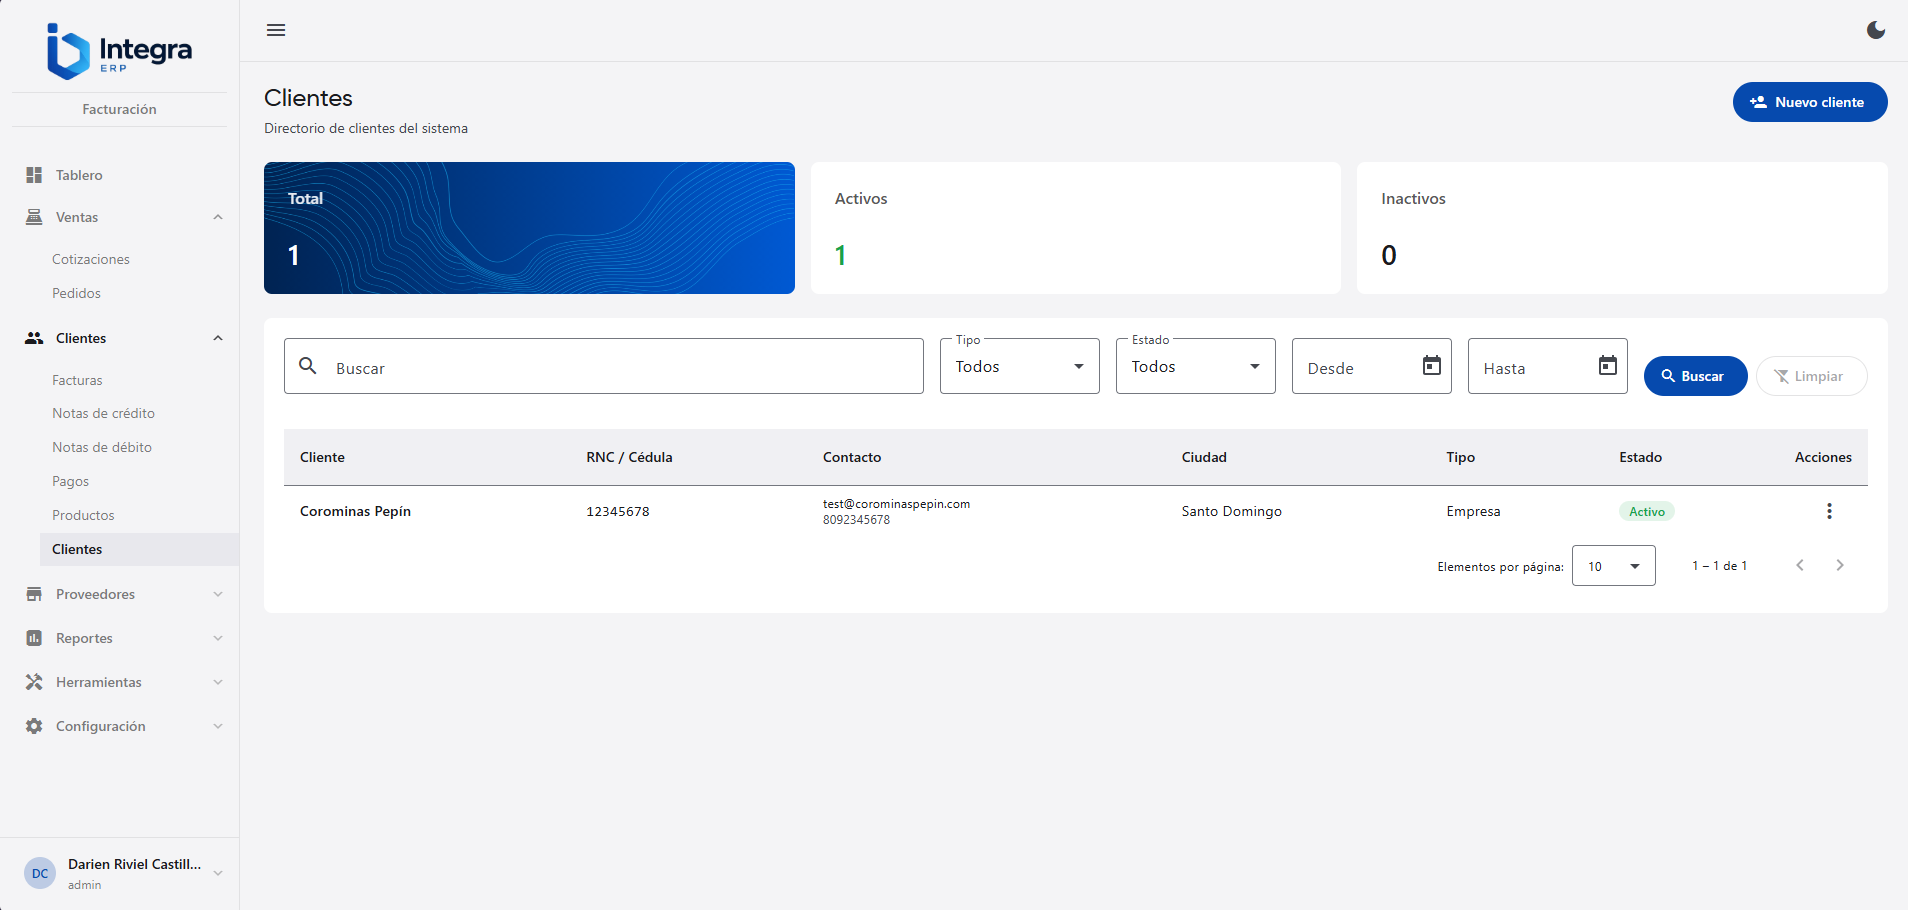Open Notas de crédito
1908x910 pixels.
point(103,413)
